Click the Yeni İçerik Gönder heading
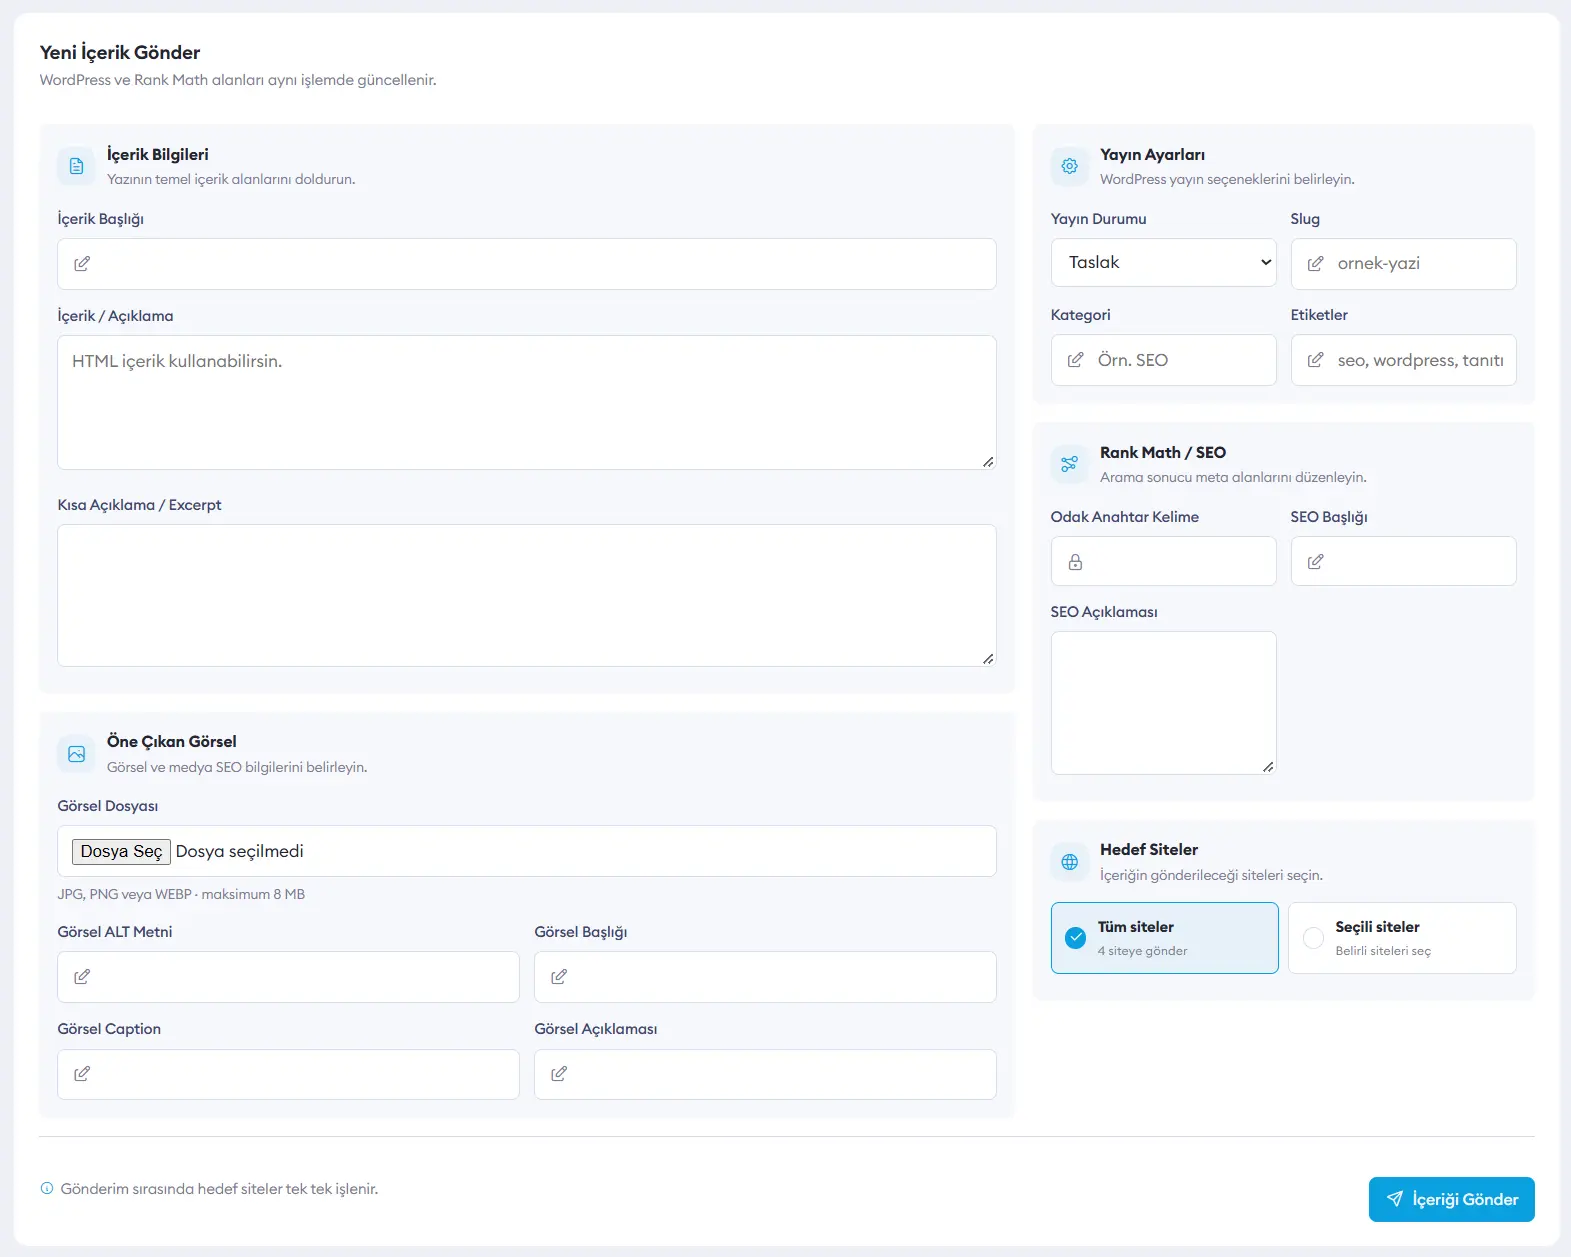Image resolution: width=1571 pixels, height=1257 pixels. click(x=120, y=52)
